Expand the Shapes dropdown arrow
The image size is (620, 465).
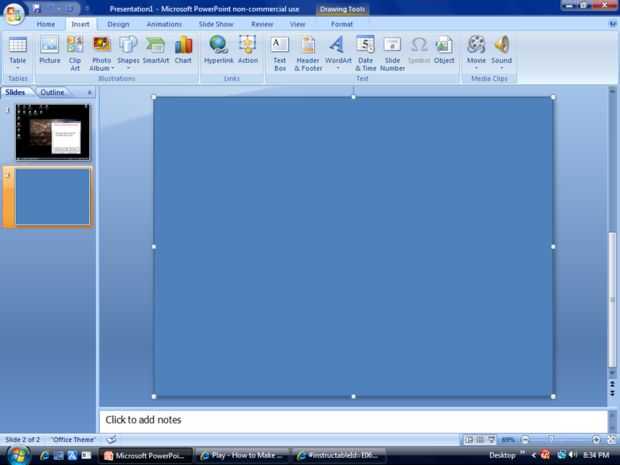coord(128,68)
